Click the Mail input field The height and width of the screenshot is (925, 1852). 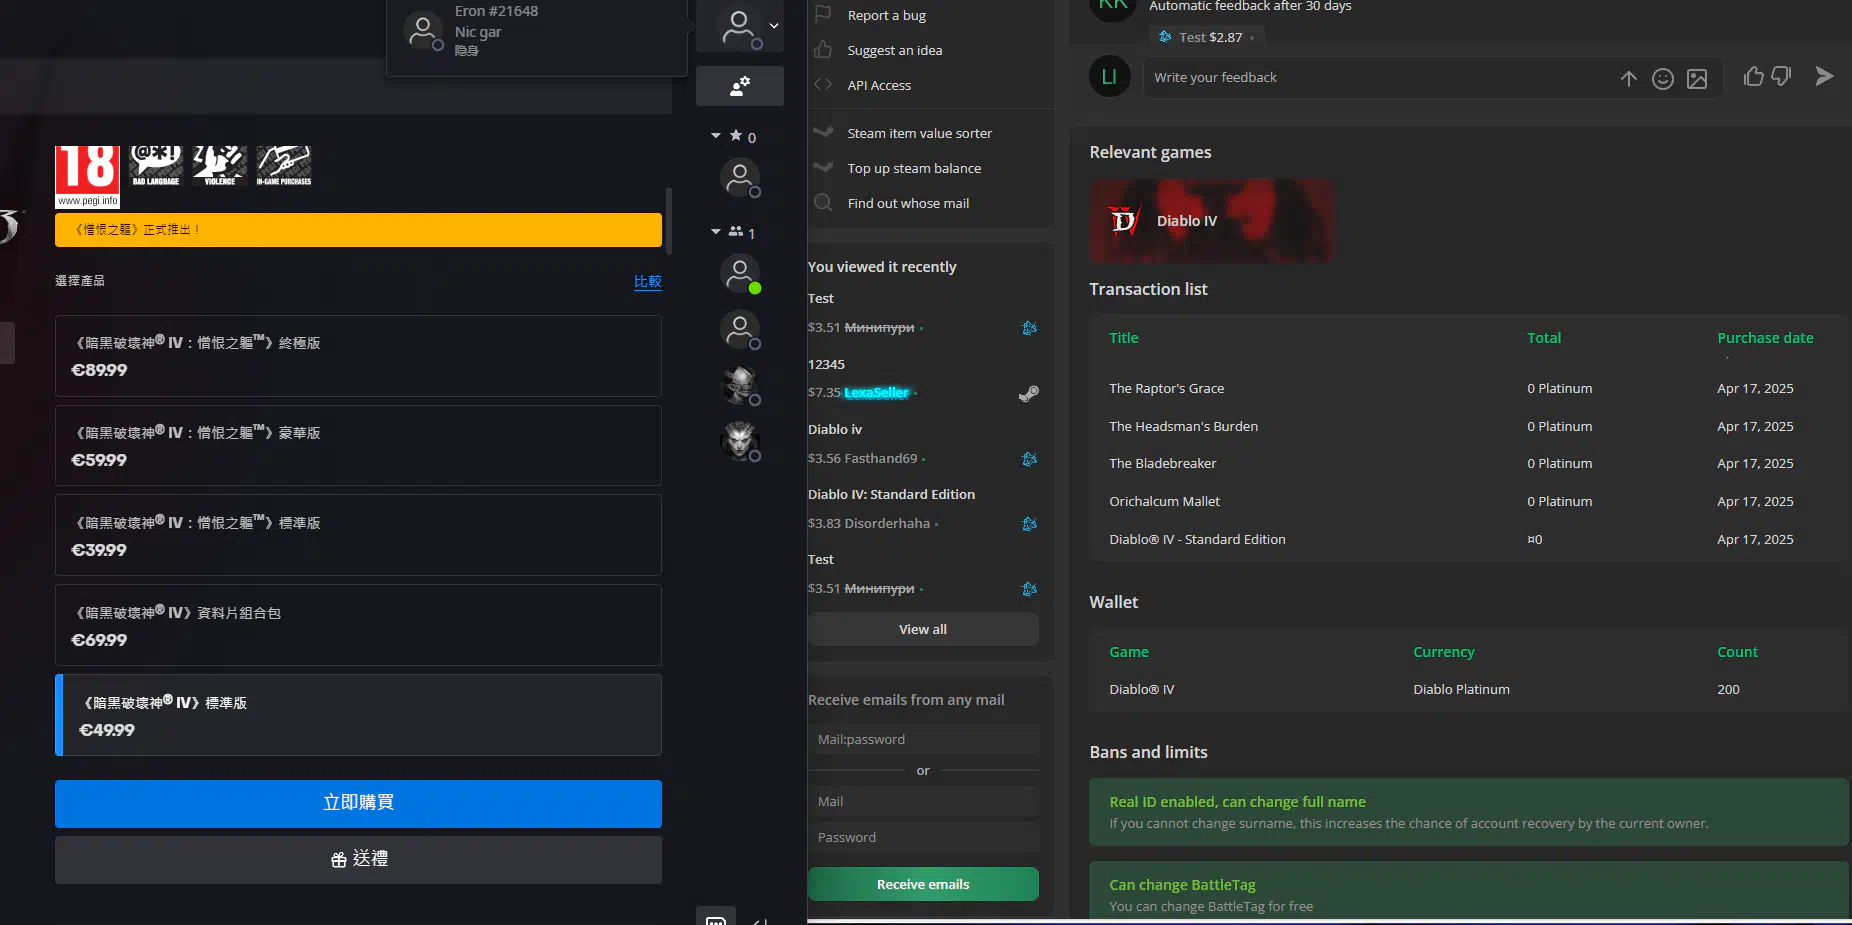point(923,802)
